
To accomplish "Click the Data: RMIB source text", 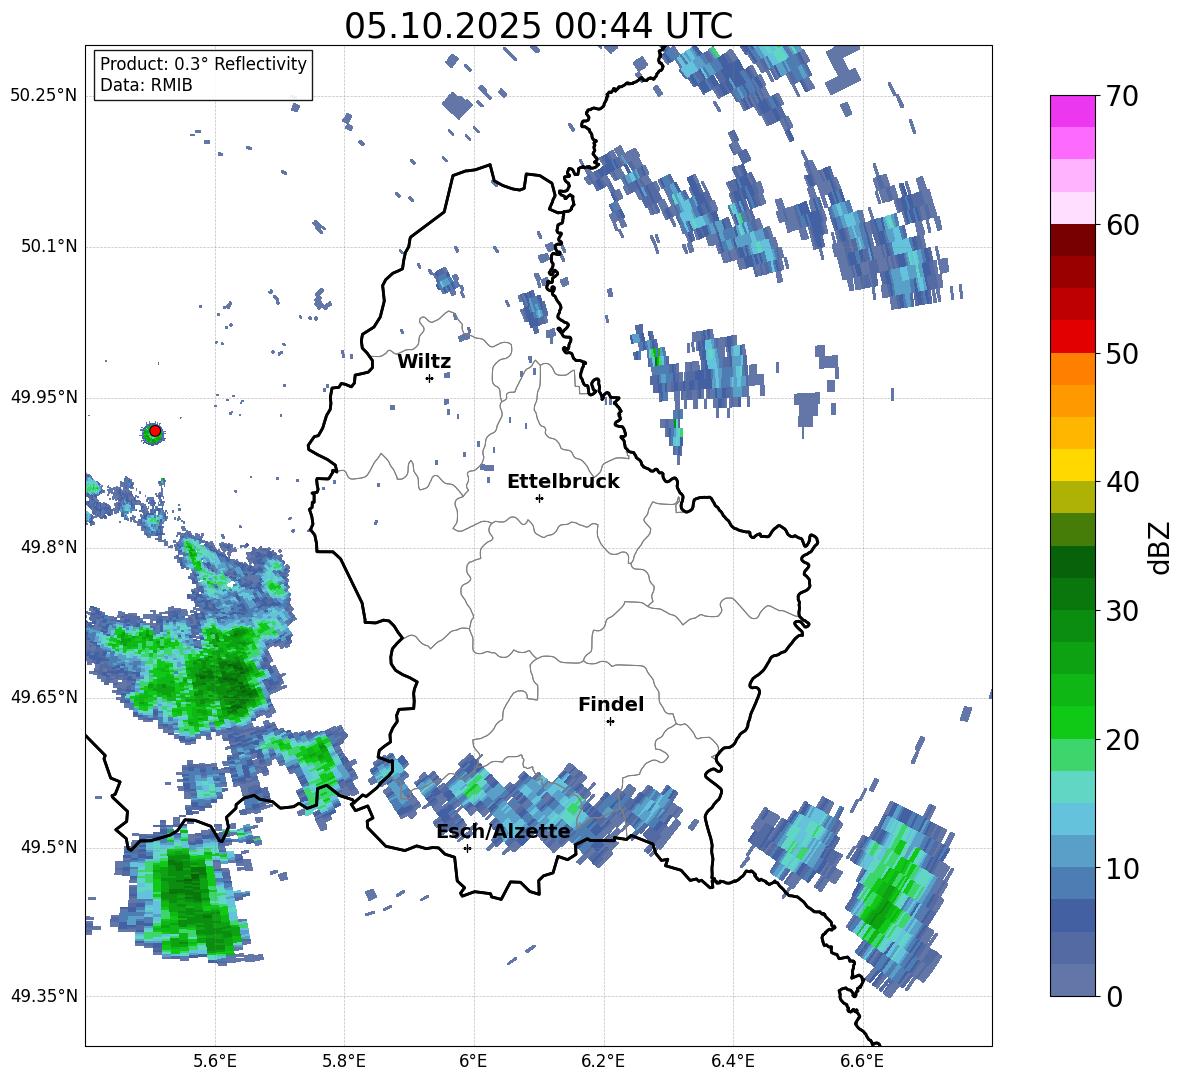I will point(146,85).
